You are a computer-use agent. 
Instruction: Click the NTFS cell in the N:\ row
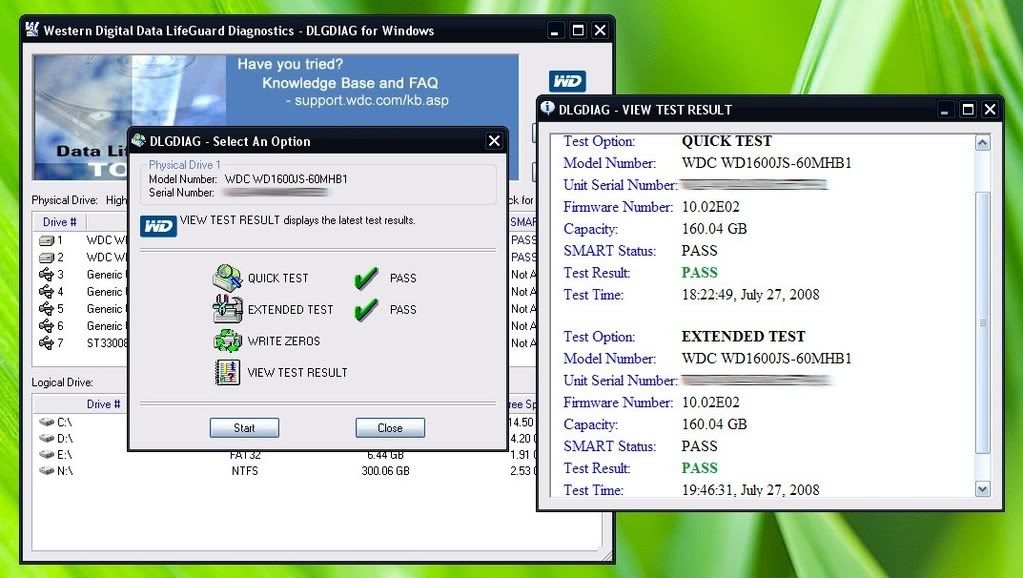click(245, 471)
